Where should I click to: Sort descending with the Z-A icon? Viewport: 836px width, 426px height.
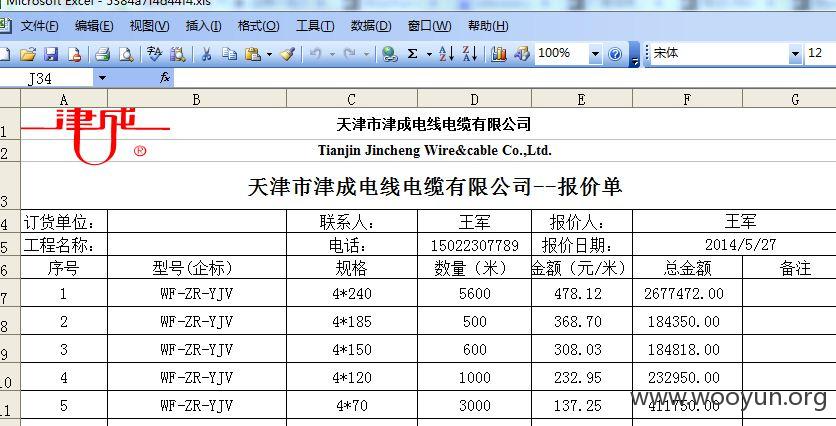point(470,54)
